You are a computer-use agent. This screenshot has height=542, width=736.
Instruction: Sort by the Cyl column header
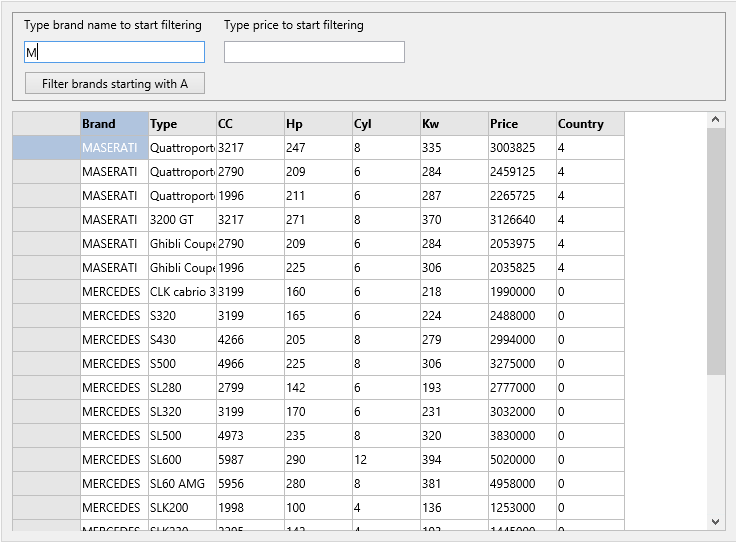pos(387,124)
